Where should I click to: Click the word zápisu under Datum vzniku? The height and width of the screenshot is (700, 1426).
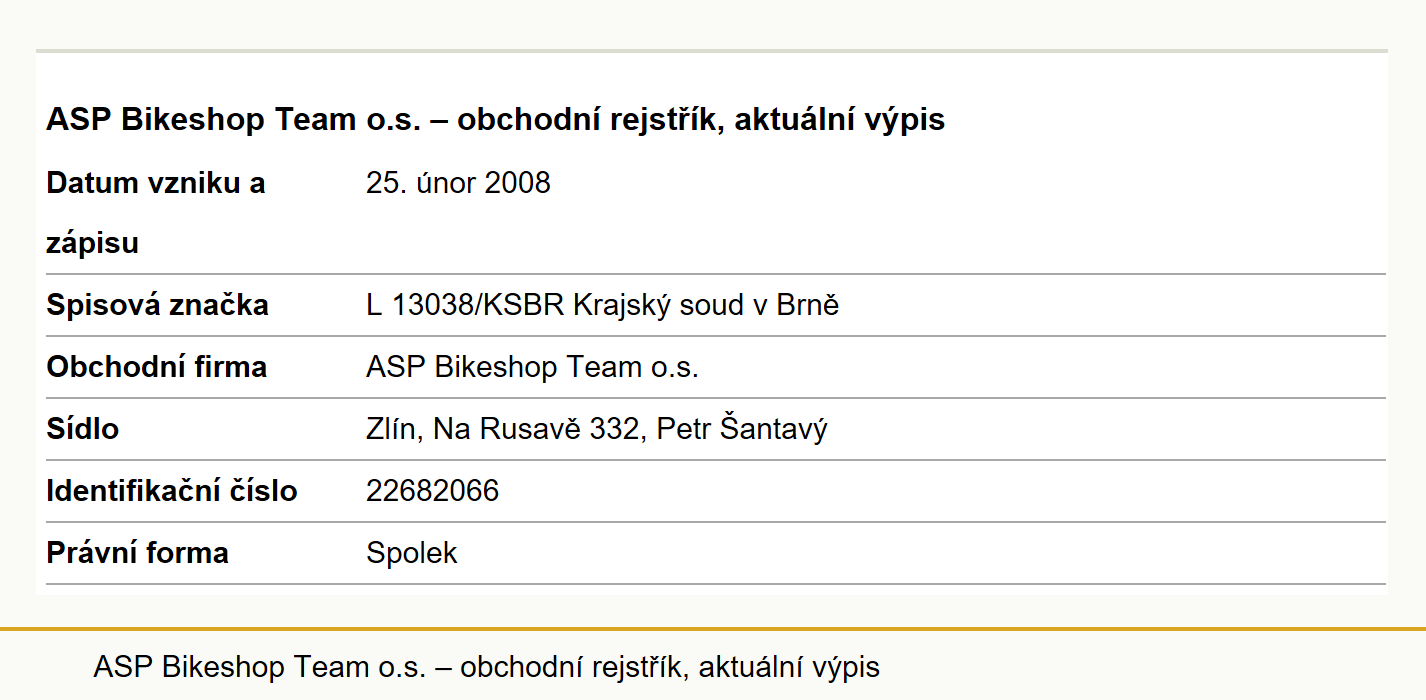pyautogui.click(x=92, y=244)
